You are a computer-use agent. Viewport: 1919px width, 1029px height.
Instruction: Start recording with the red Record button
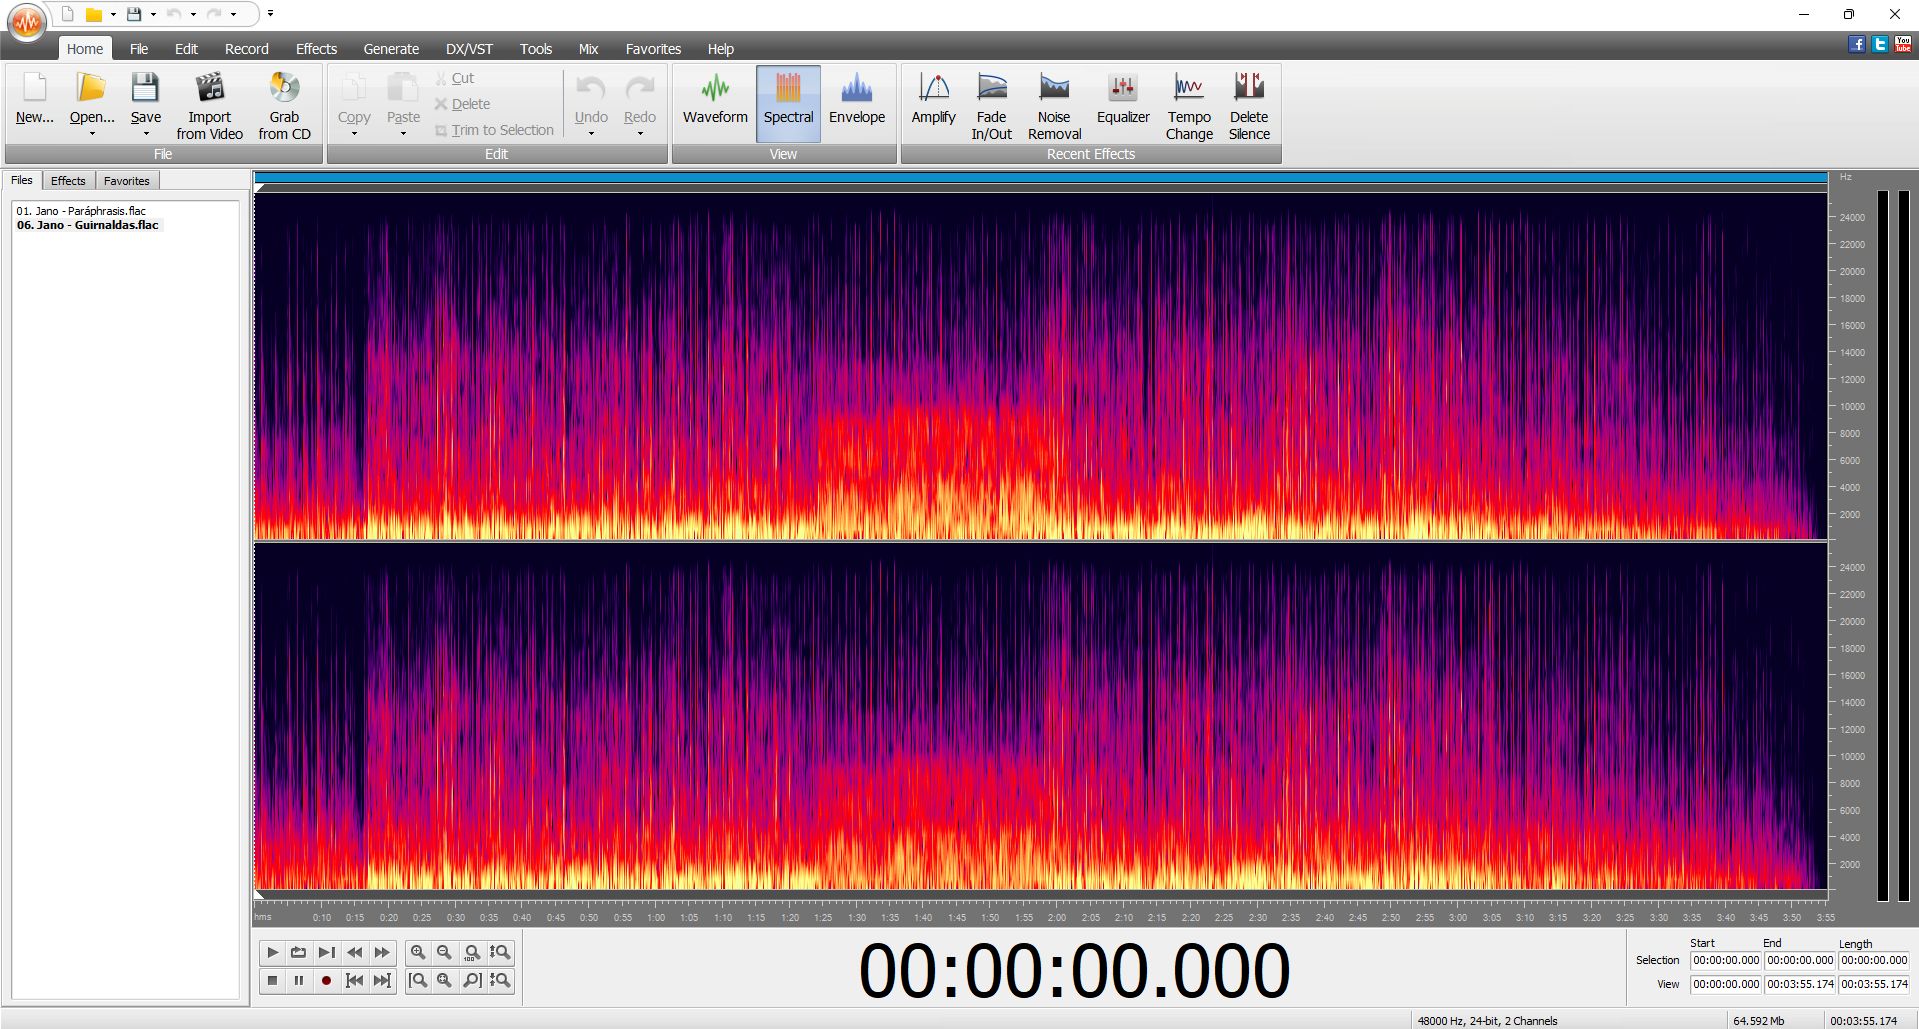pyautogui.click(x=326, y=980)
